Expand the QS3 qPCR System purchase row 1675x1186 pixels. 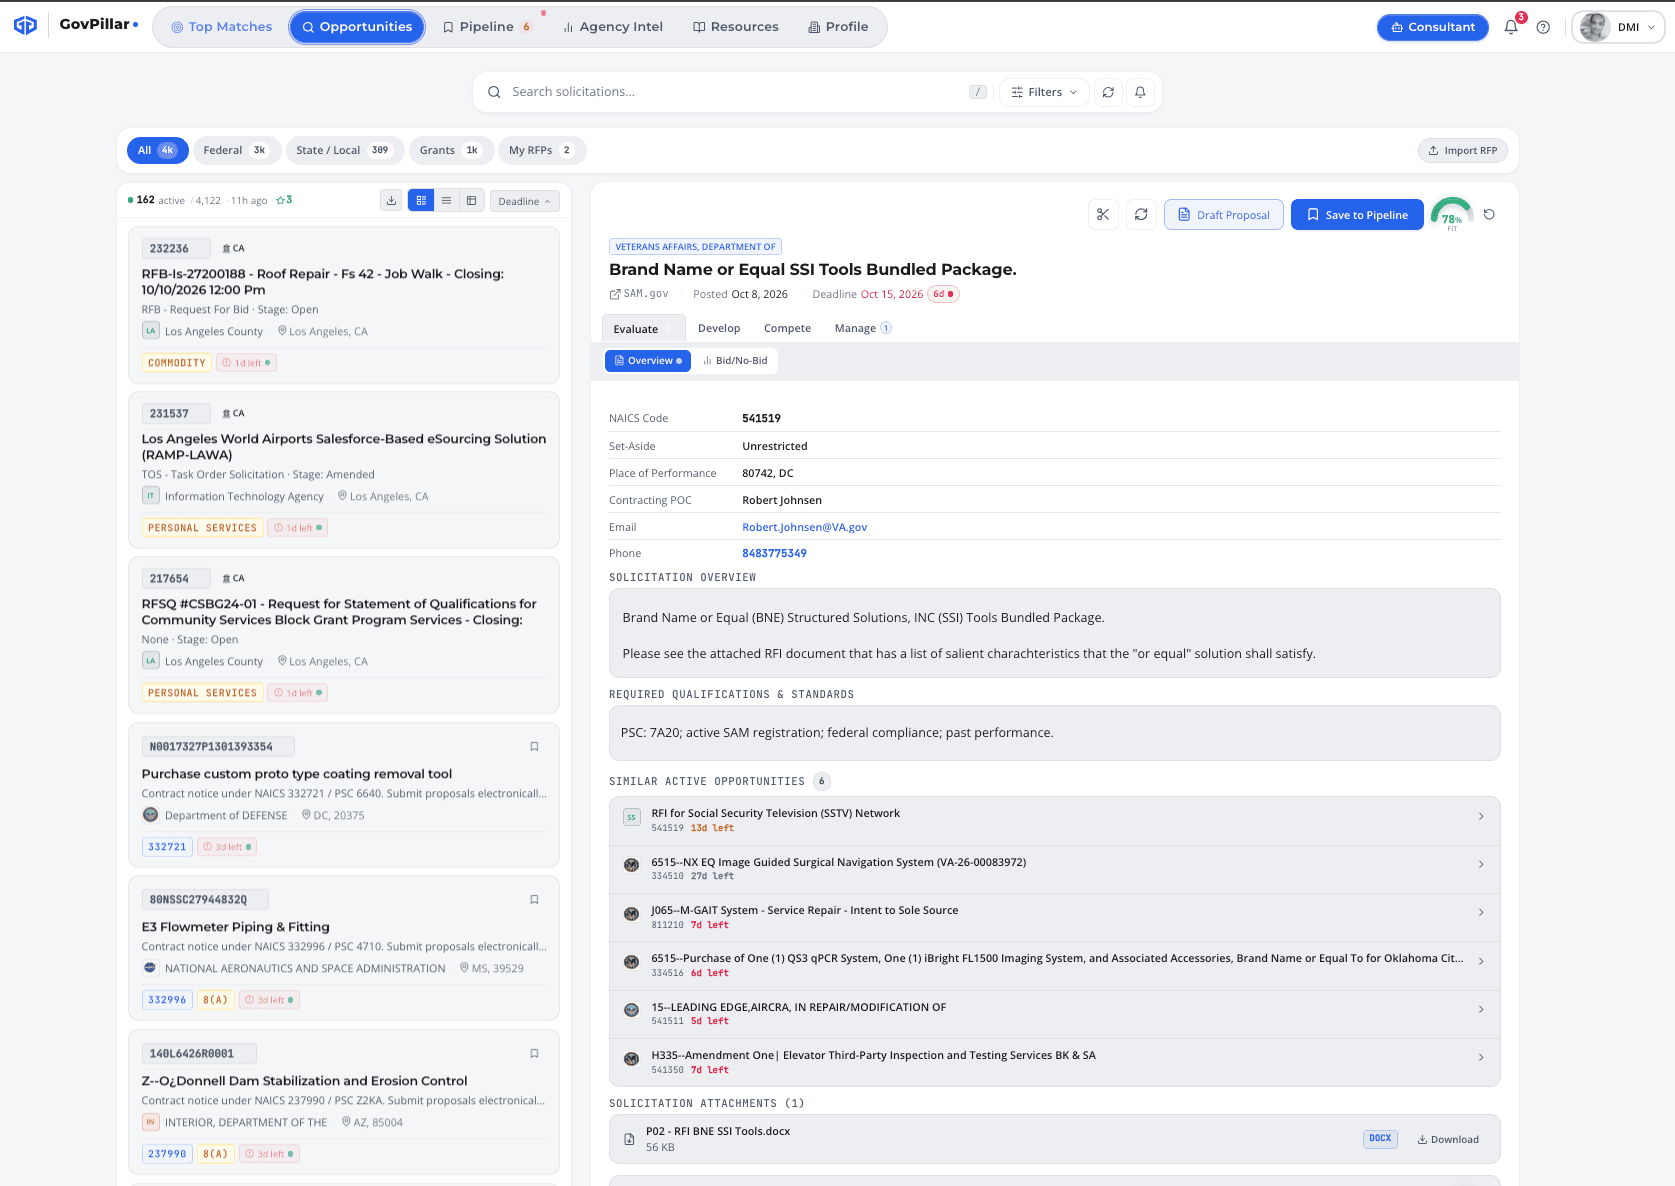(1054, 965)
